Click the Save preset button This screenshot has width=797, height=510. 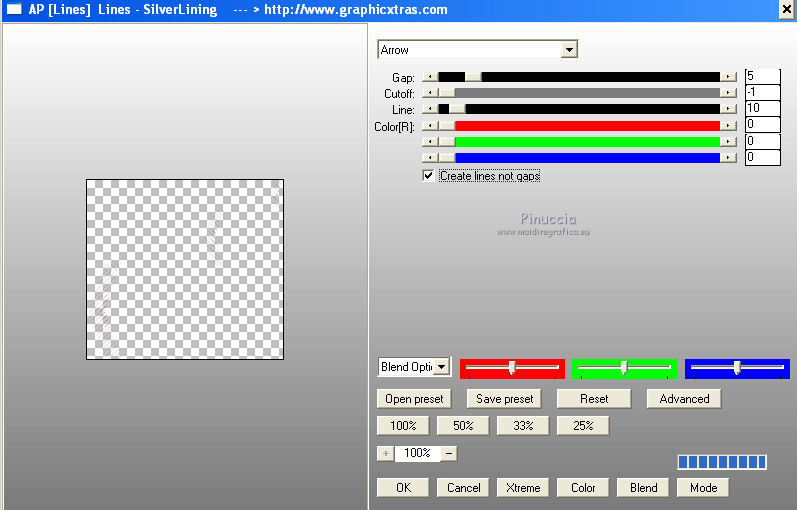tap(504, 399)
